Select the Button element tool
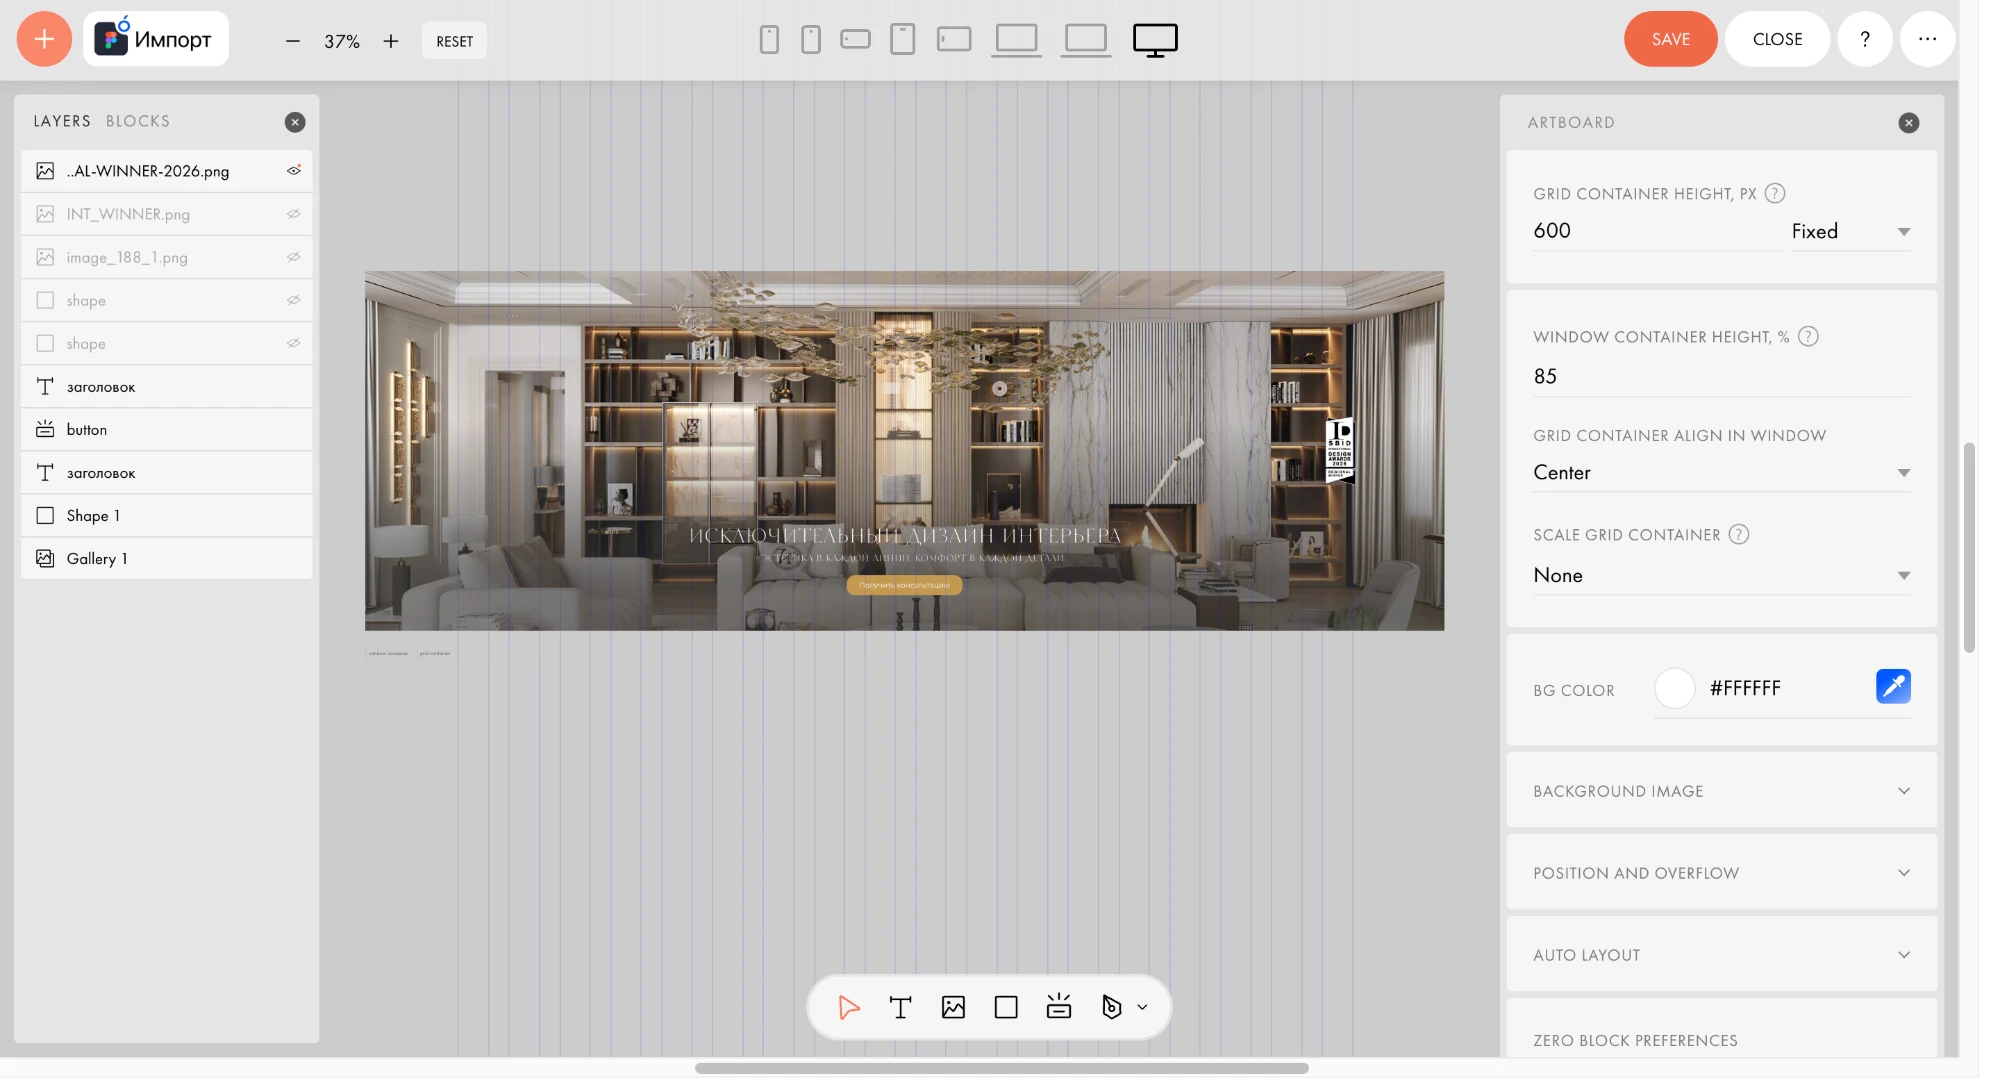Image resolution: width=2000 pixels, height=1078 pixels. point(1058,1006)
